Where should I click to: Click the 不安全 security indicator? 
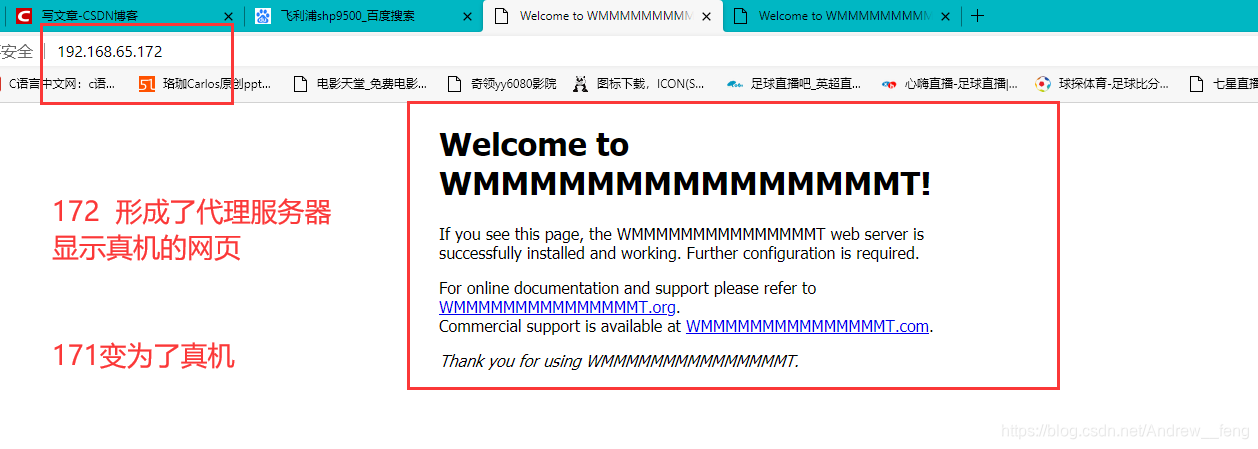16,52
